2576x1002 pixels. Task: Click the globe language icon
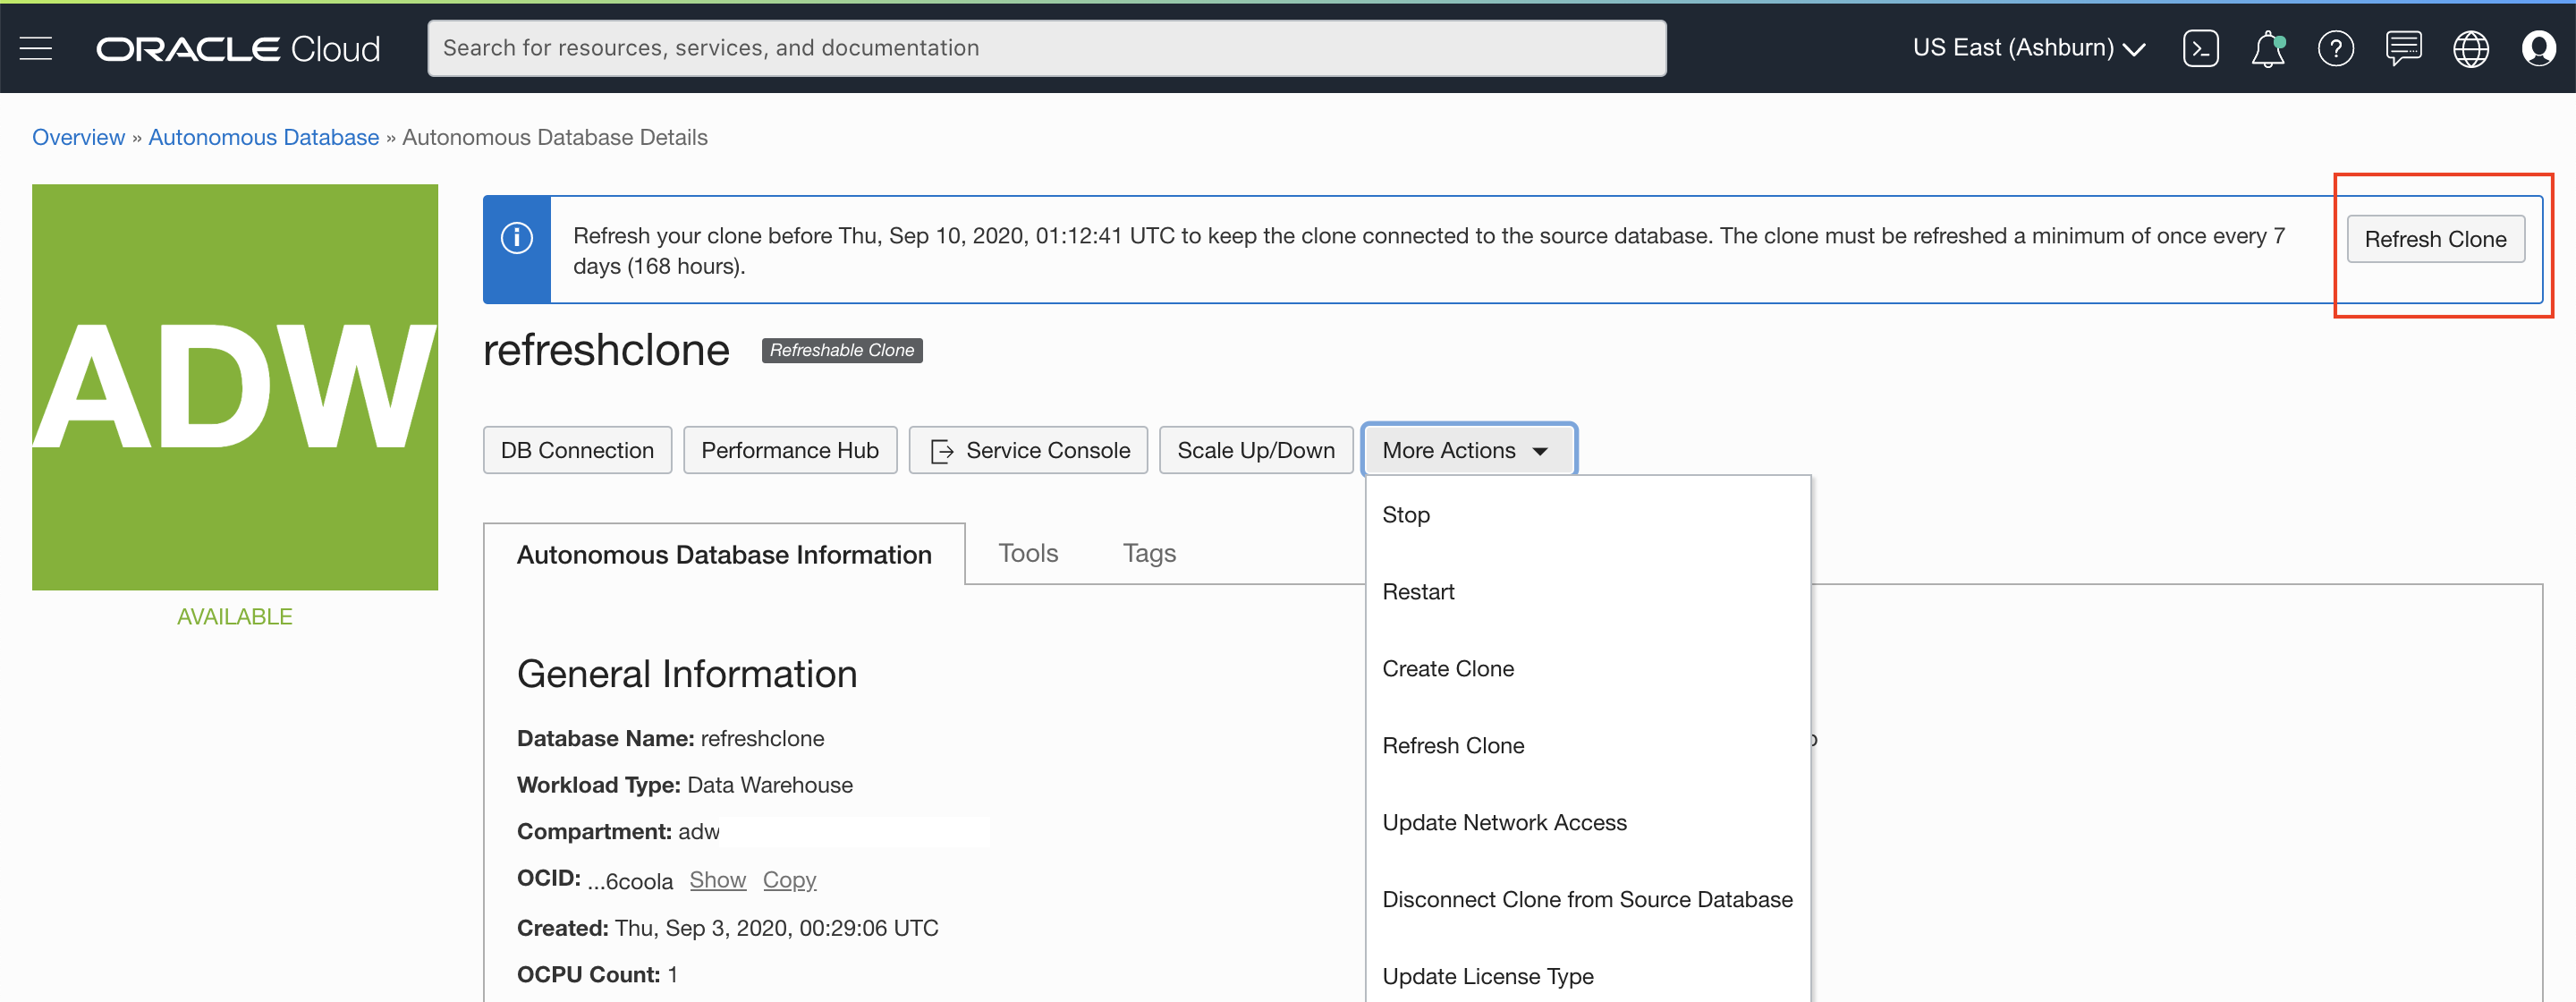[2470, 48]
